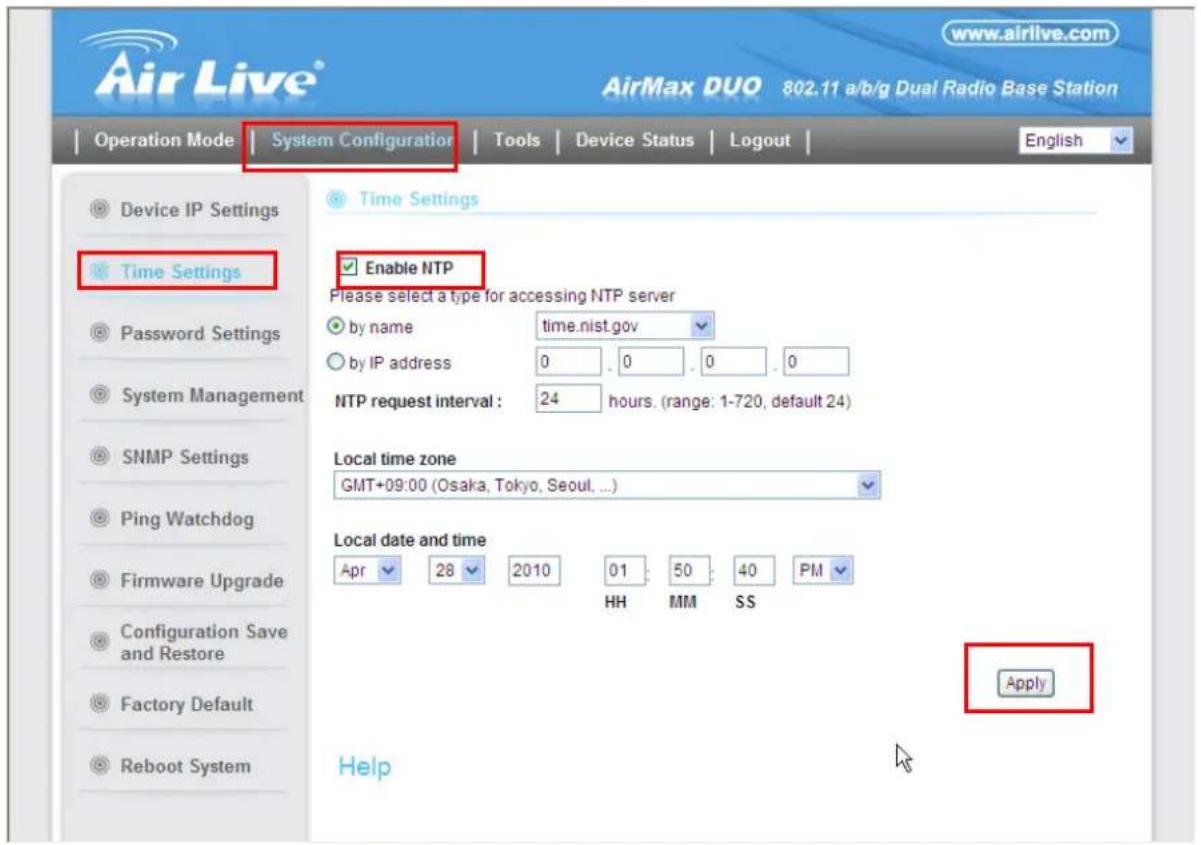The width and height of the screenshot is (1201, 845).
Task: Open the day dropdown showing 28
Action: point(457,571)
